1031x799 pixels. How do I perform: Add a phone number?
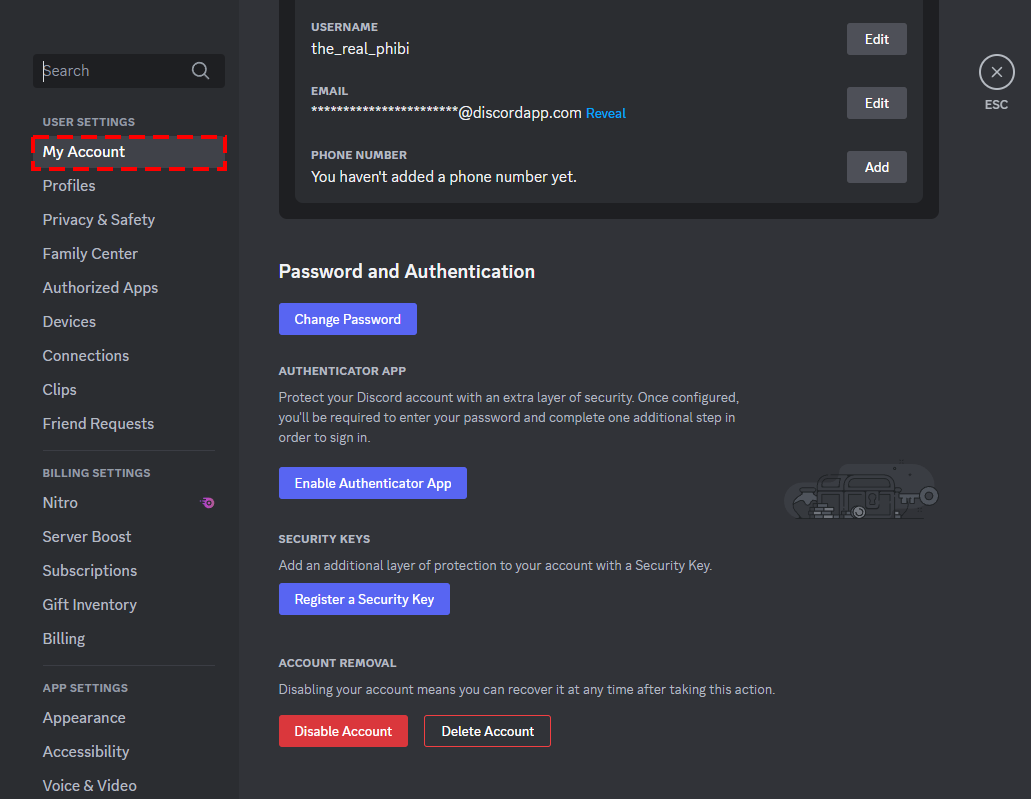[x=876, y=167]
